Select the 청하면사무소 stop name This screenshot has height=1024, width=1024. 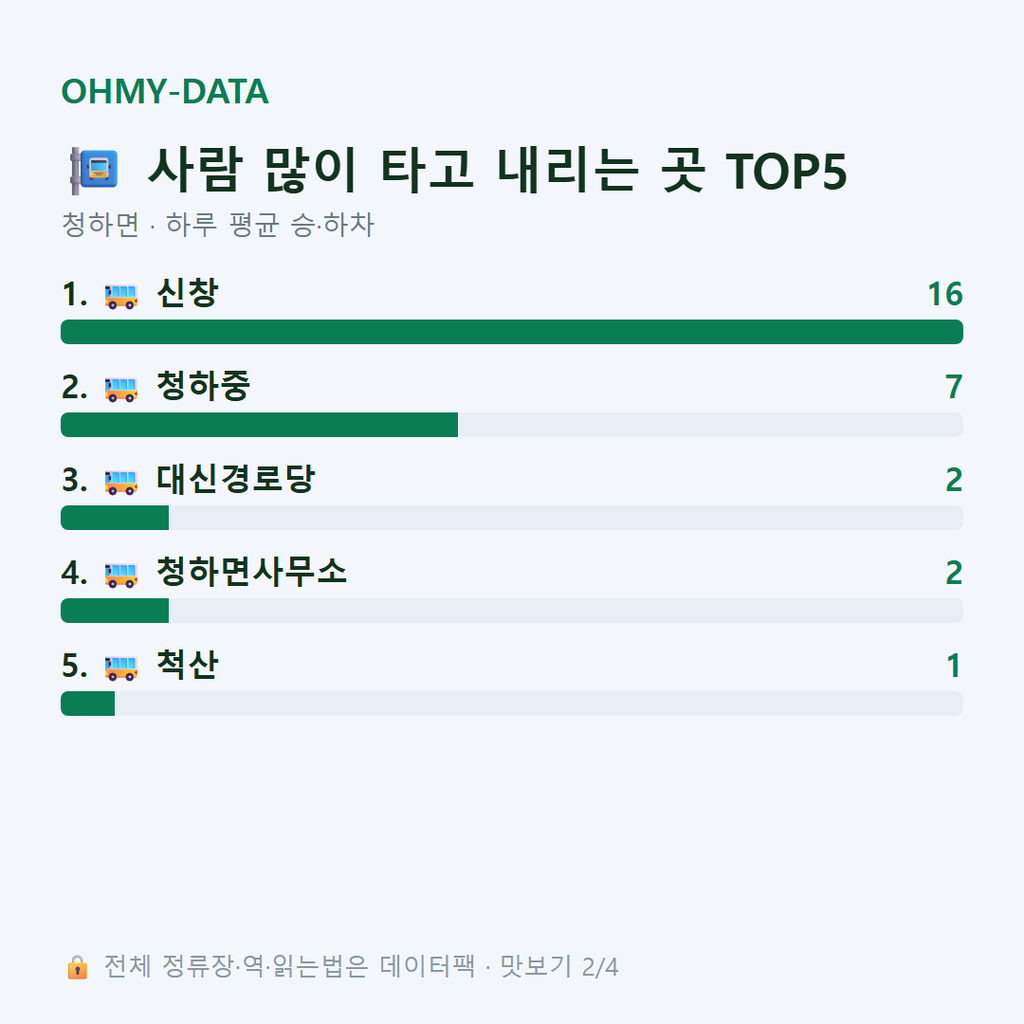coord(251,571)
